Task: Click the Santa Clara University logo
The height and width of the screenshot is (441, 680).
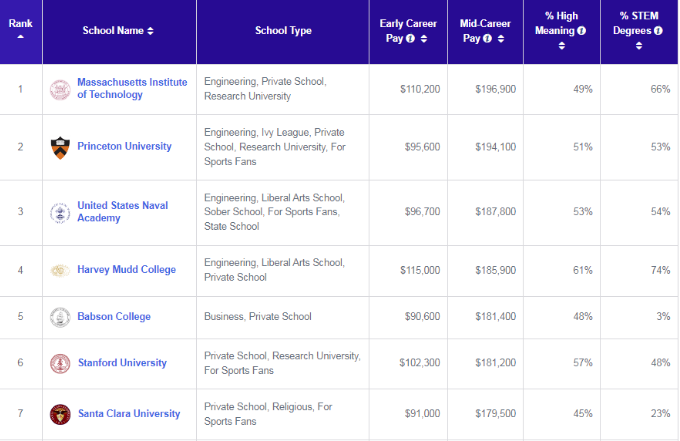Action: 60,414
